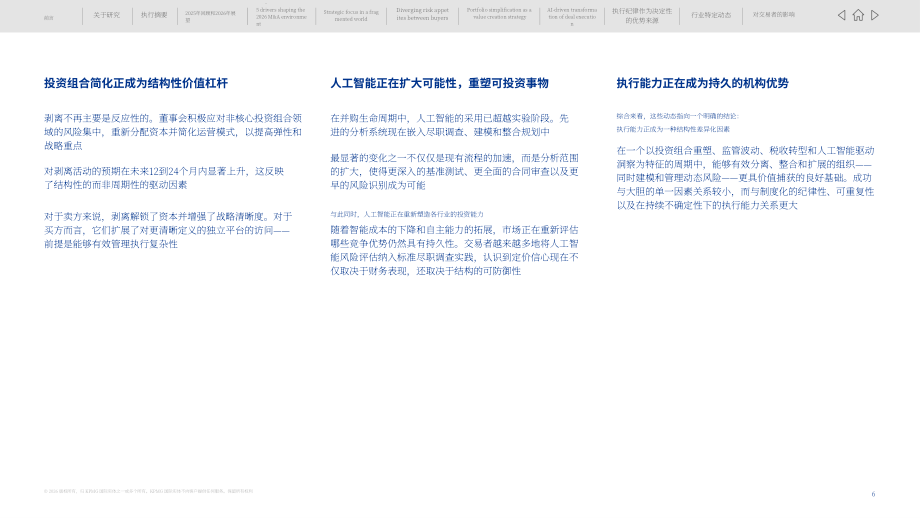Viewport: 920px width, 518px height.
Task: Click paragraph starting 在一个以投资组合重塑
Action: tap(746, 178)
